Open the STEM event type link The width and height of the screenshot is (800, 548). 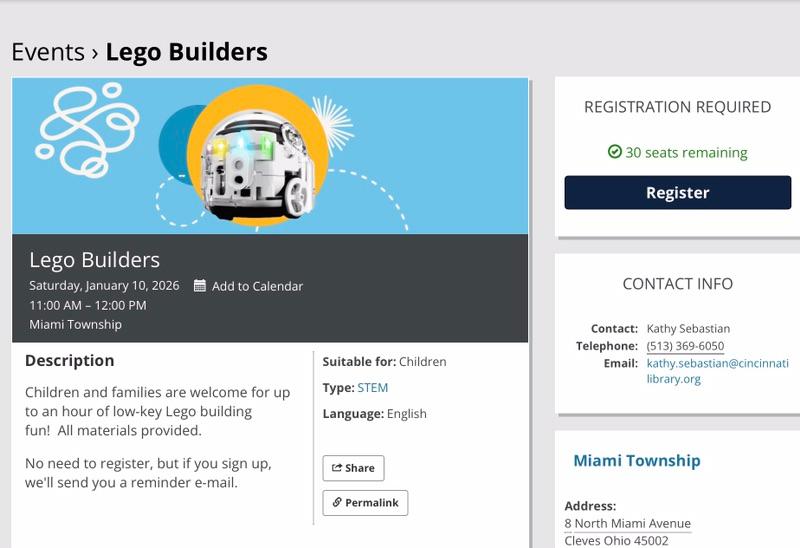click(x=372, y=387)
